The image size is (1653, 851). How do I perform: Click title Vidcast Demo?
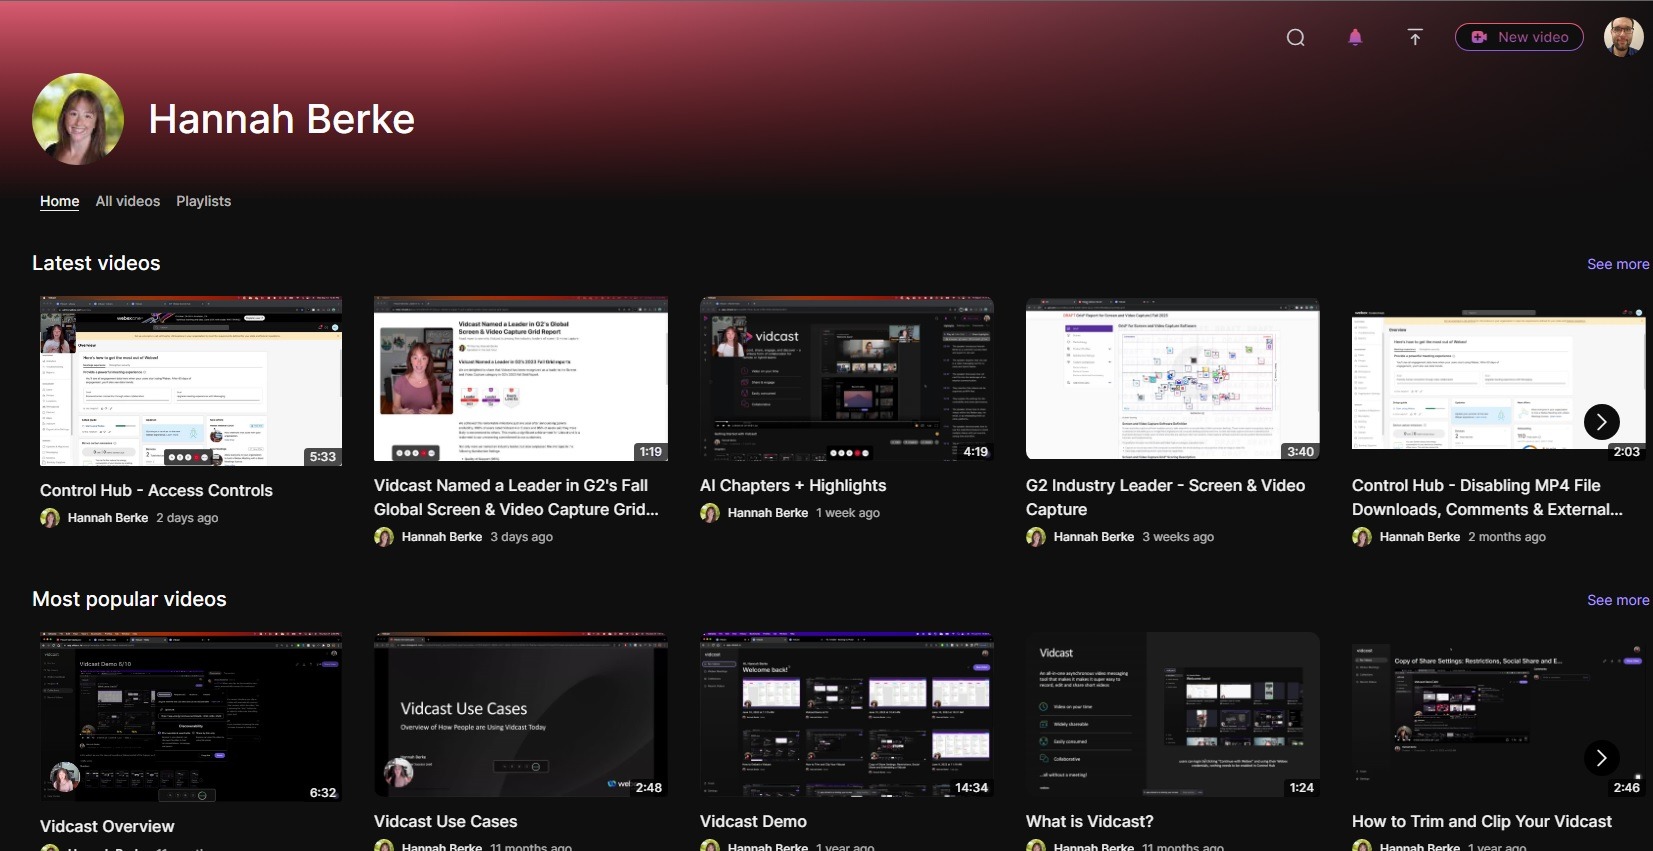(x=753, y=821)
